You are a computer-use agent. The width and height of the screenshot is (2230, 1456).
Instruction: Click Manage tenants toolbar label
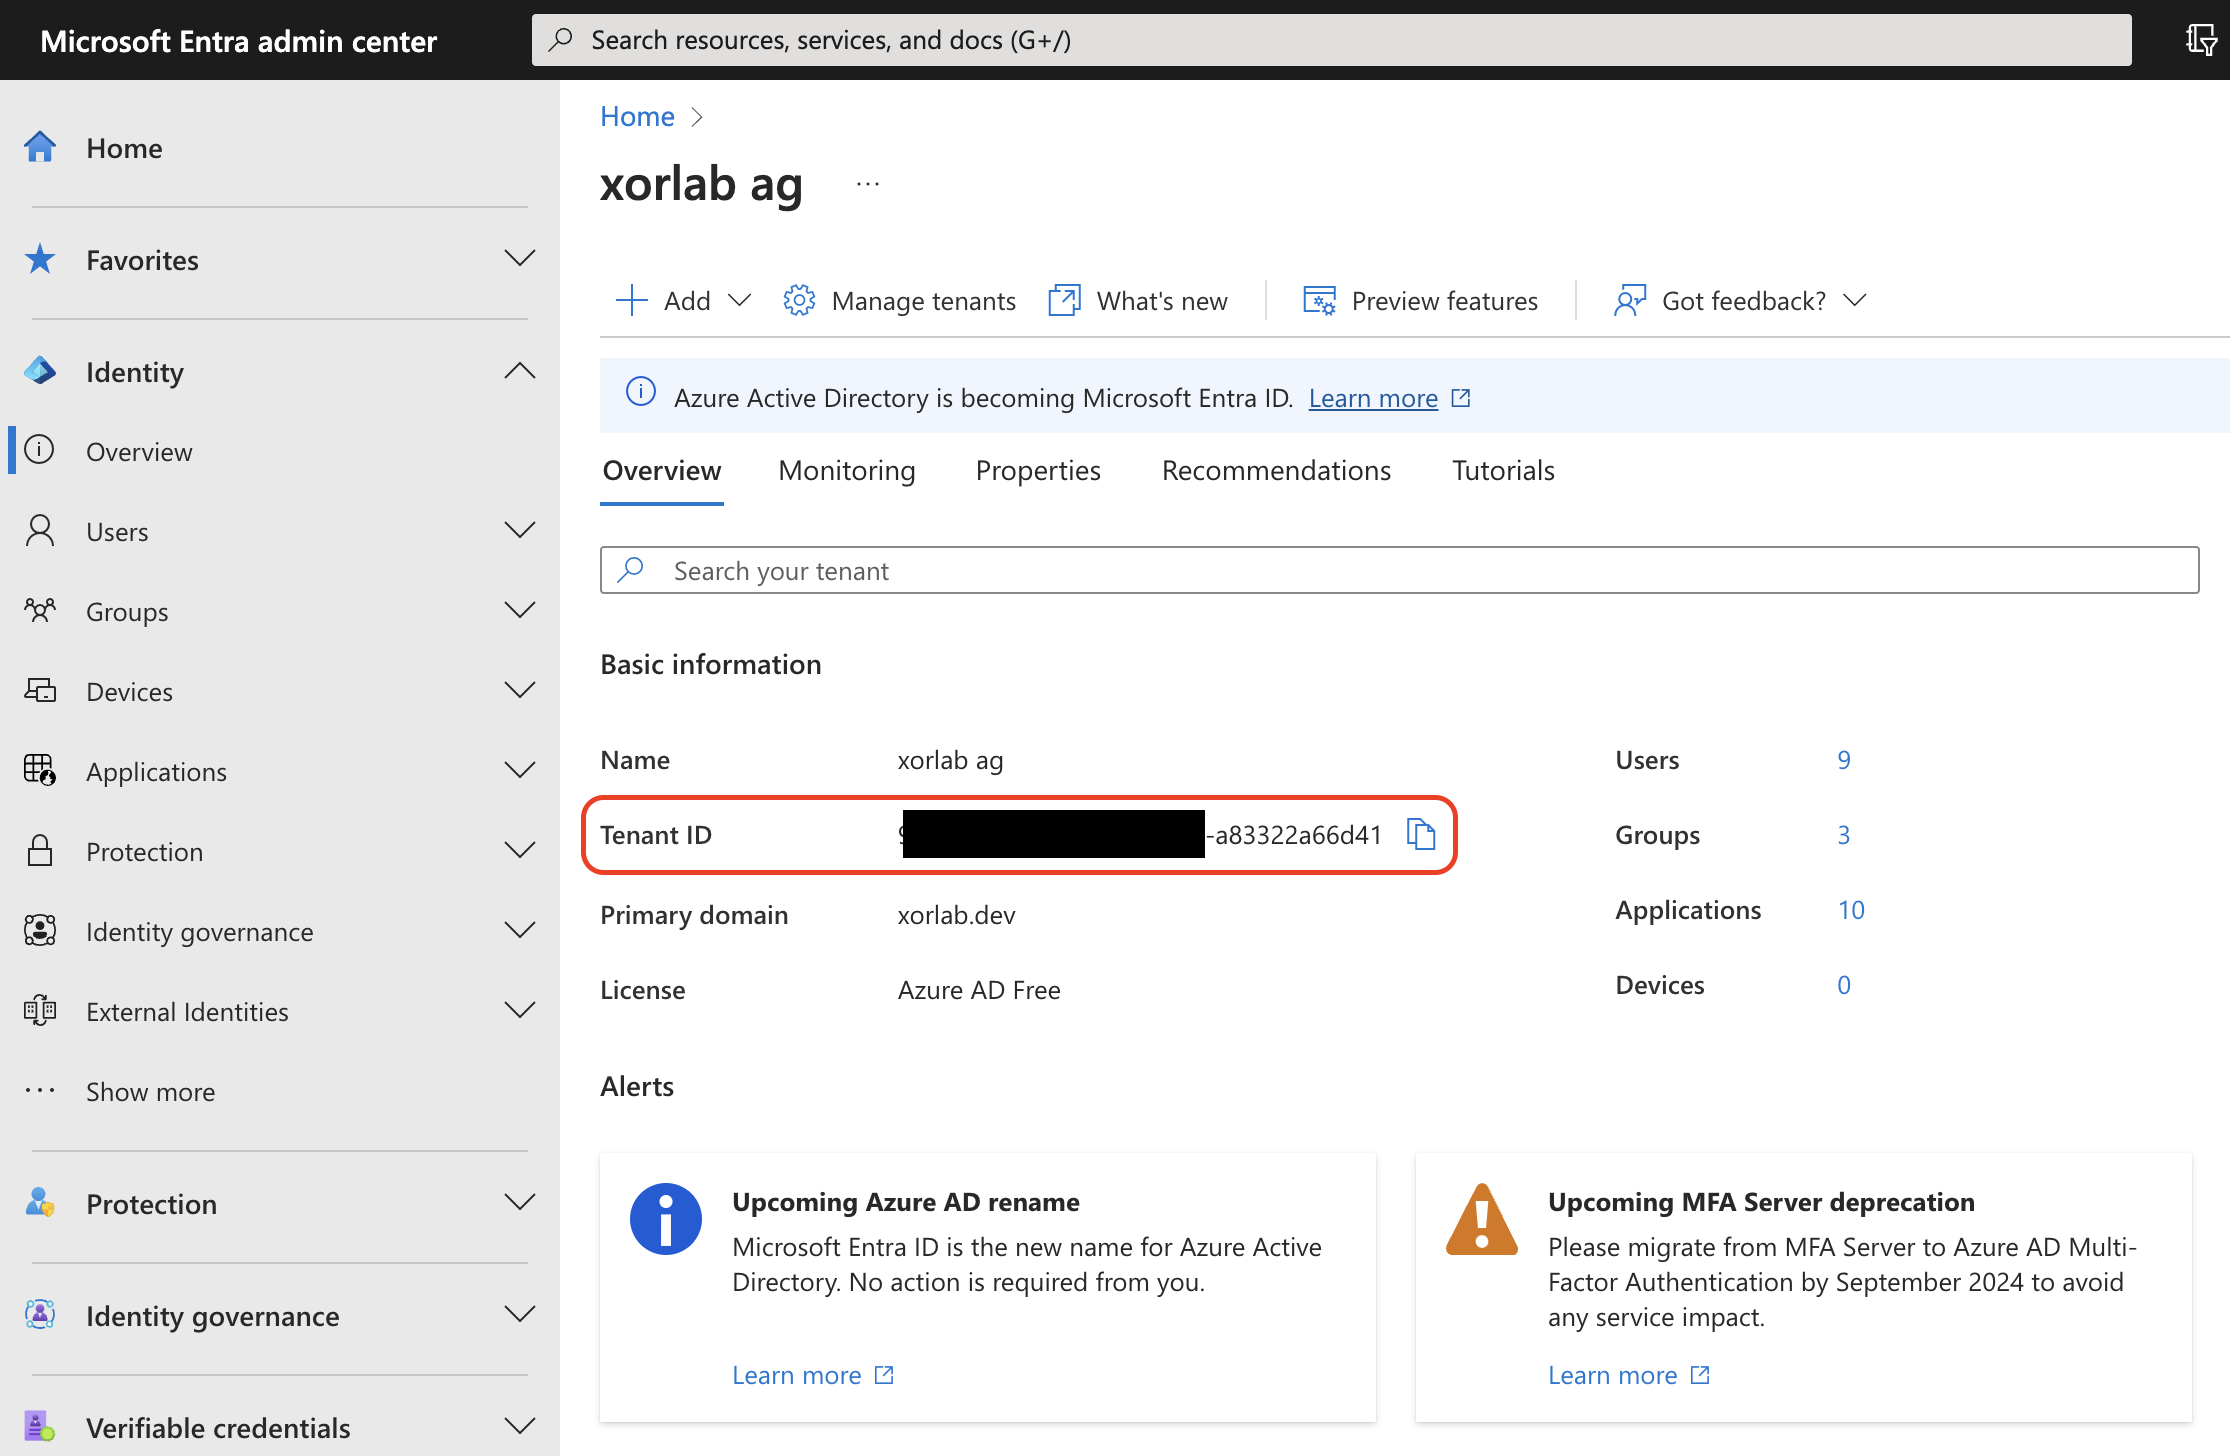924,301
